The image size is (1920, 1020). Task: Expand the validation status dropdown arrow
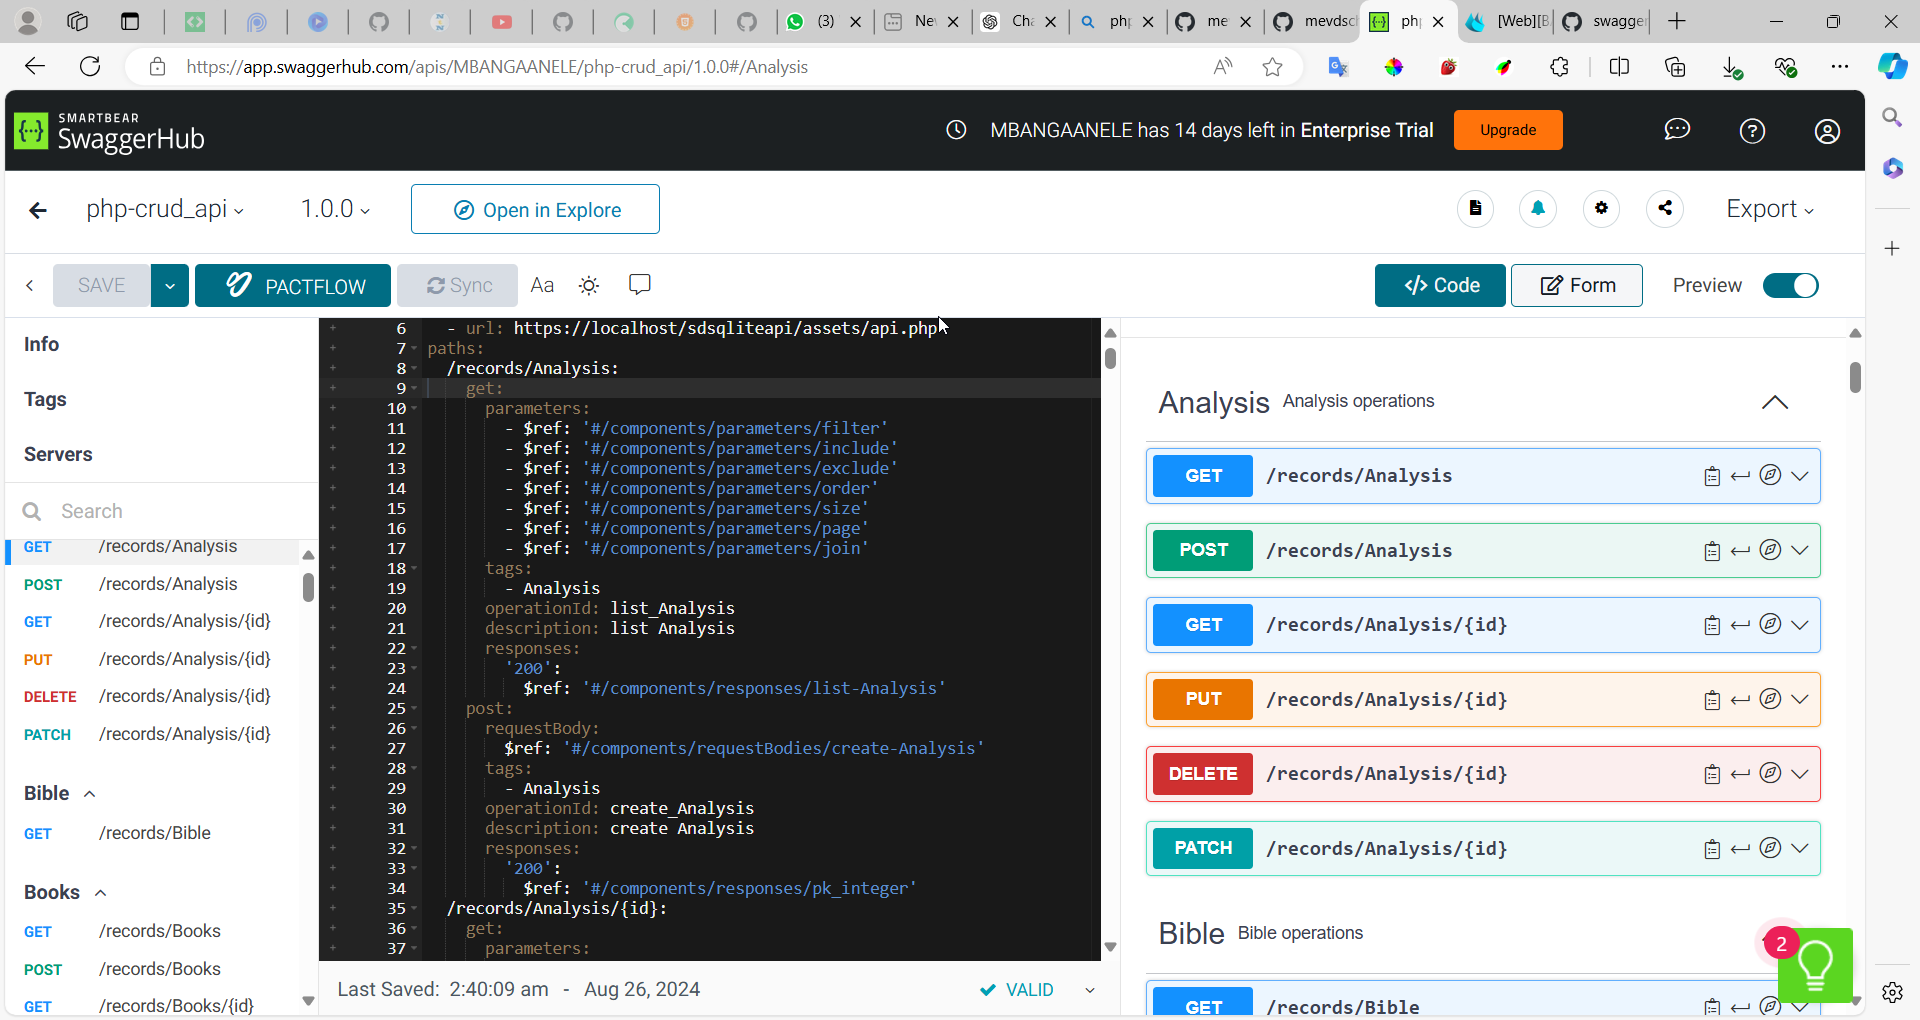point(1090,990)
